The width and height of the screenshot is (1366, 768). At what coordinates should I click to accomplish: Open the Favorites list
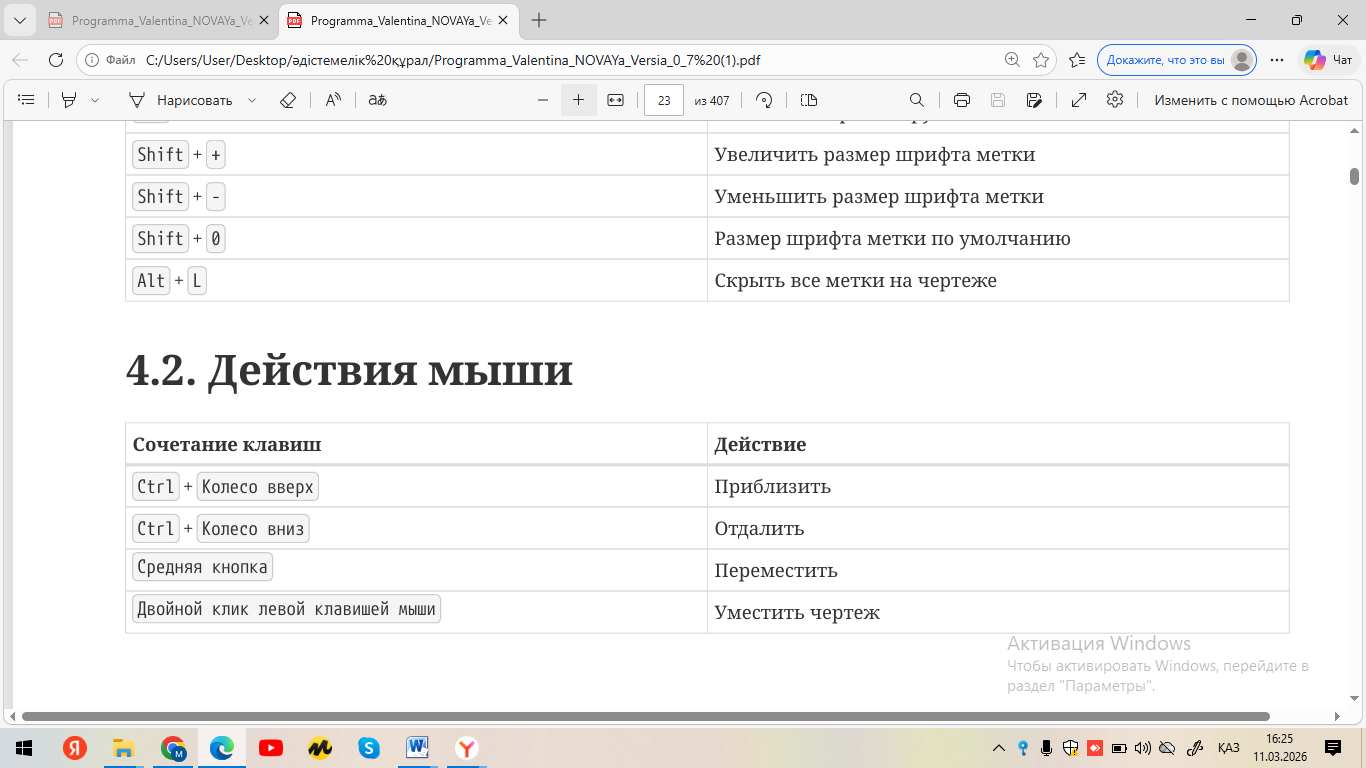click(1077, 60)
